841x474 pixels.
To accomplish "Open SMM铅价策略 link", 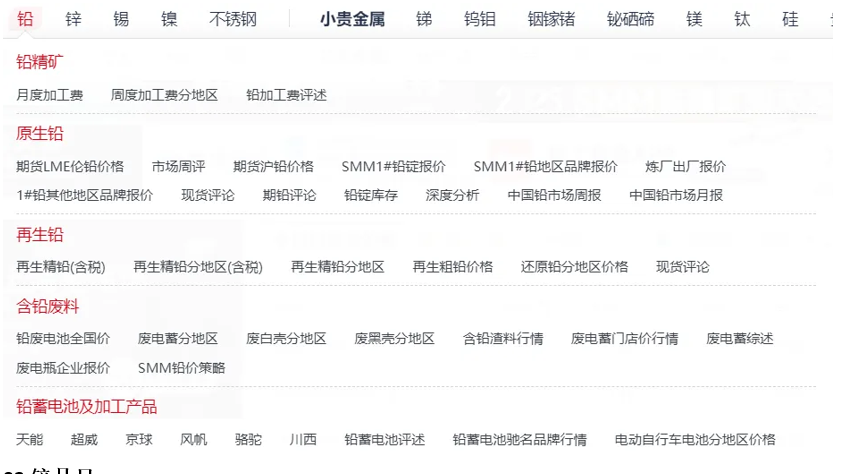I will [181, 368].
